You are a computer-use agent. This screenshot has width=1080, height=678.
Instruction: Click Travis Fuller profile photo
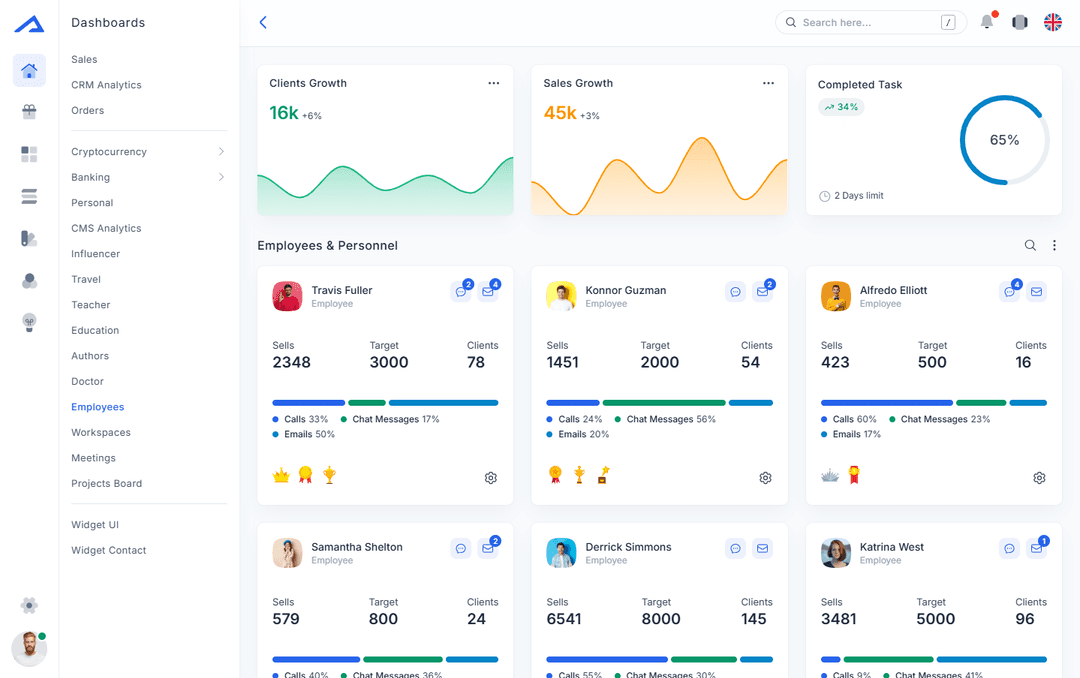click(x=287, y=296)
